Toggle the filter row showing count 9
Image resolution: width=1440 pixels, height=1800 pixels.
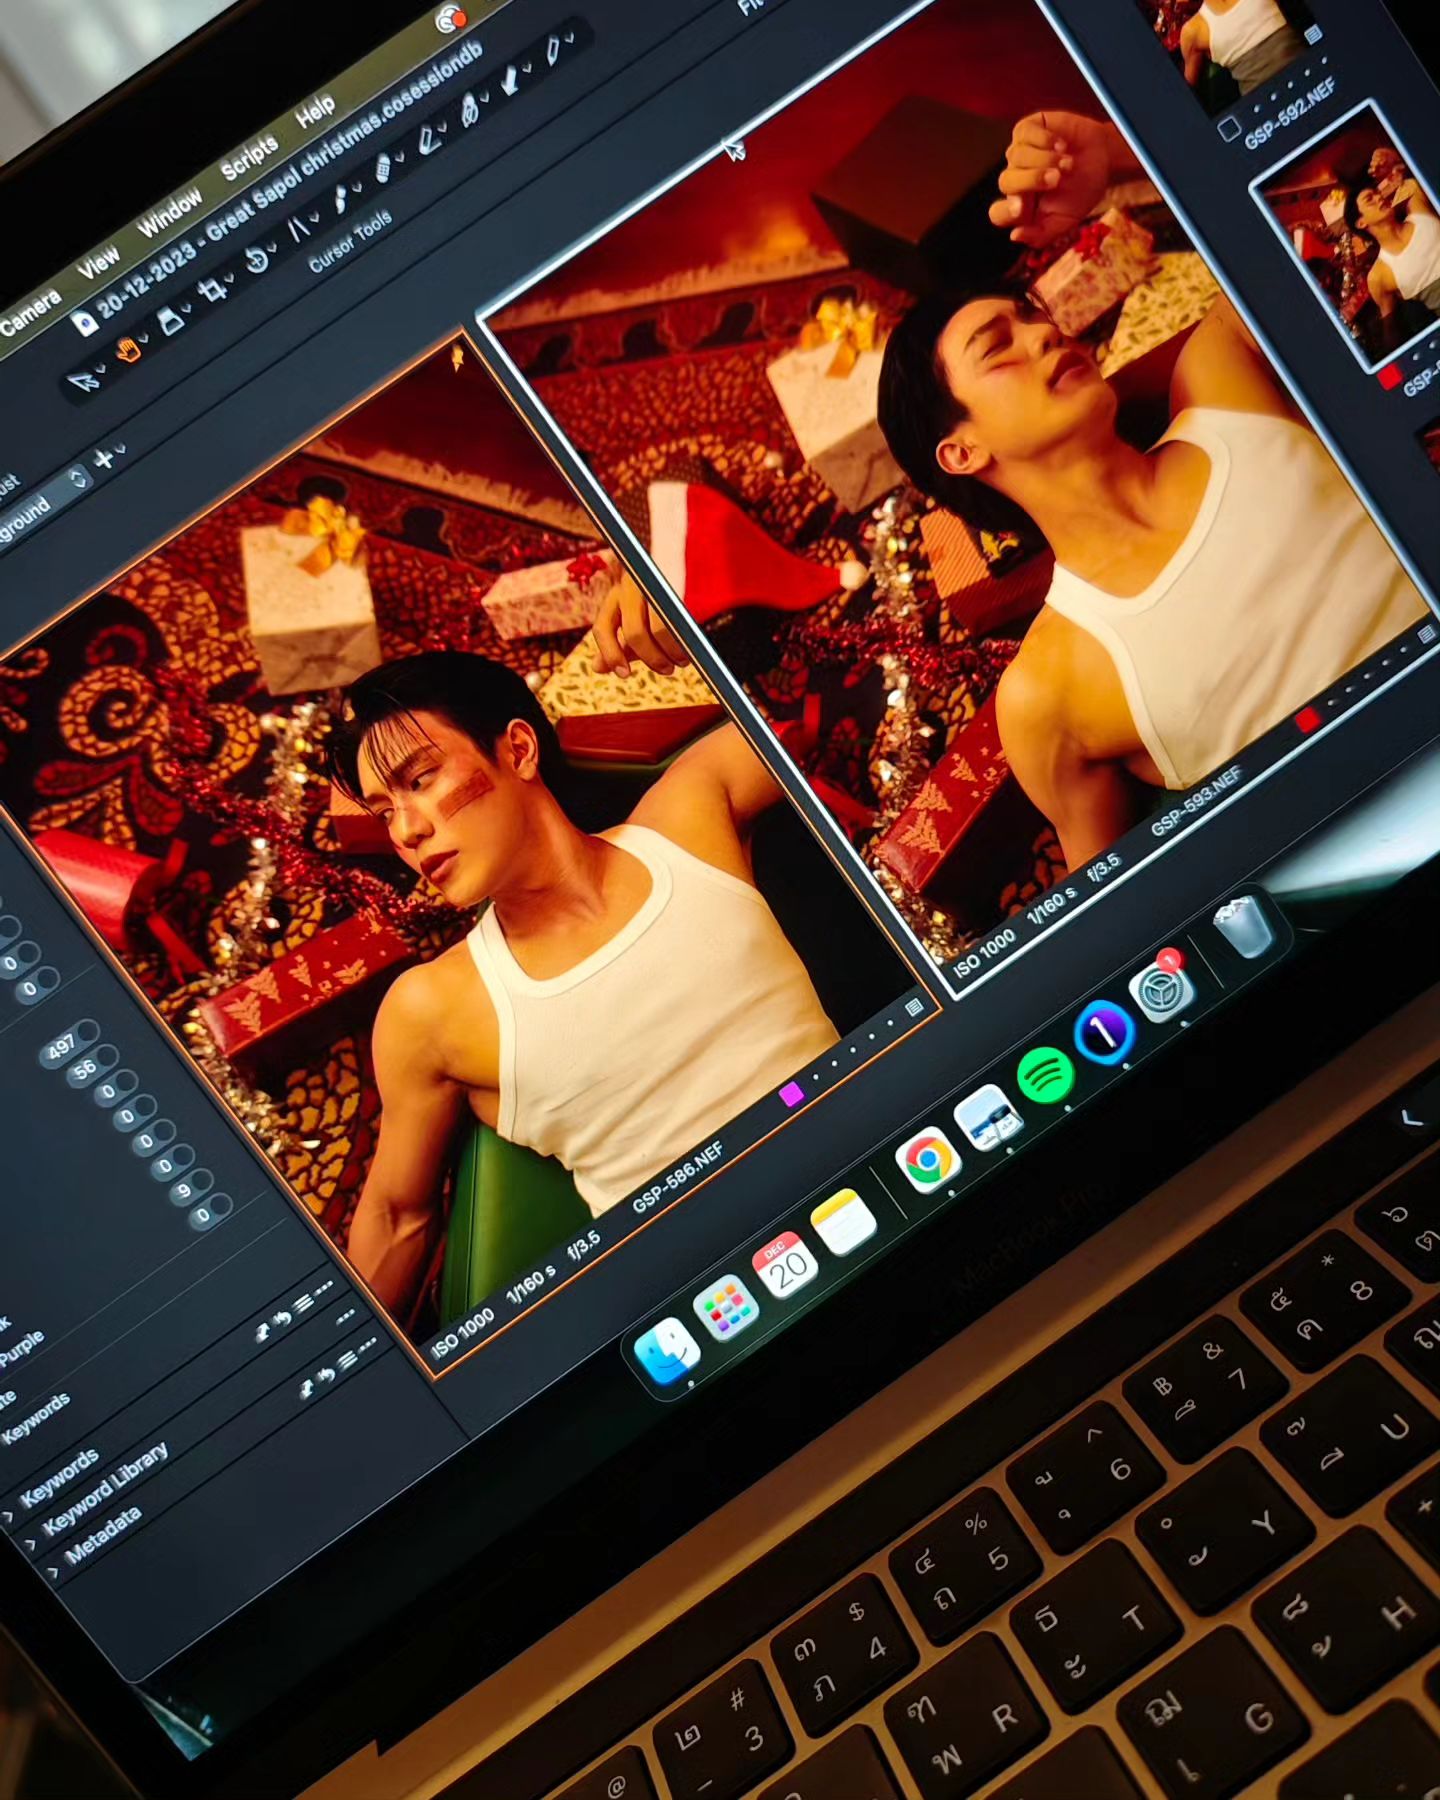(192, 1188)
